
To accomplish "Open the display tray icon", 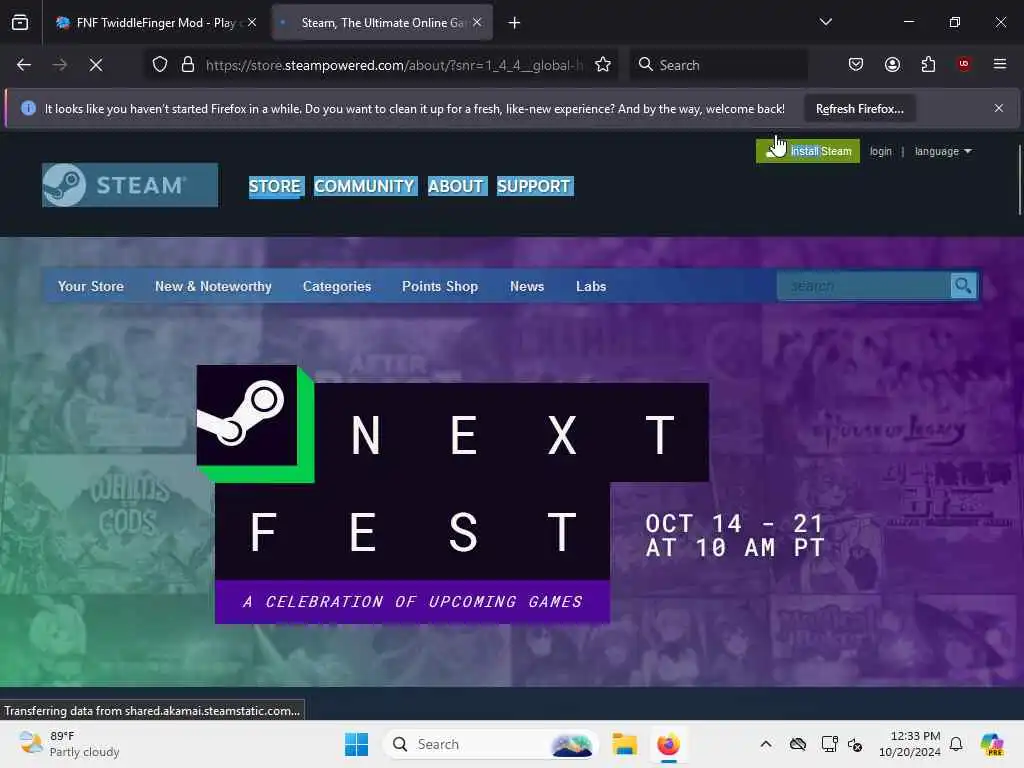I will [829, 744].
